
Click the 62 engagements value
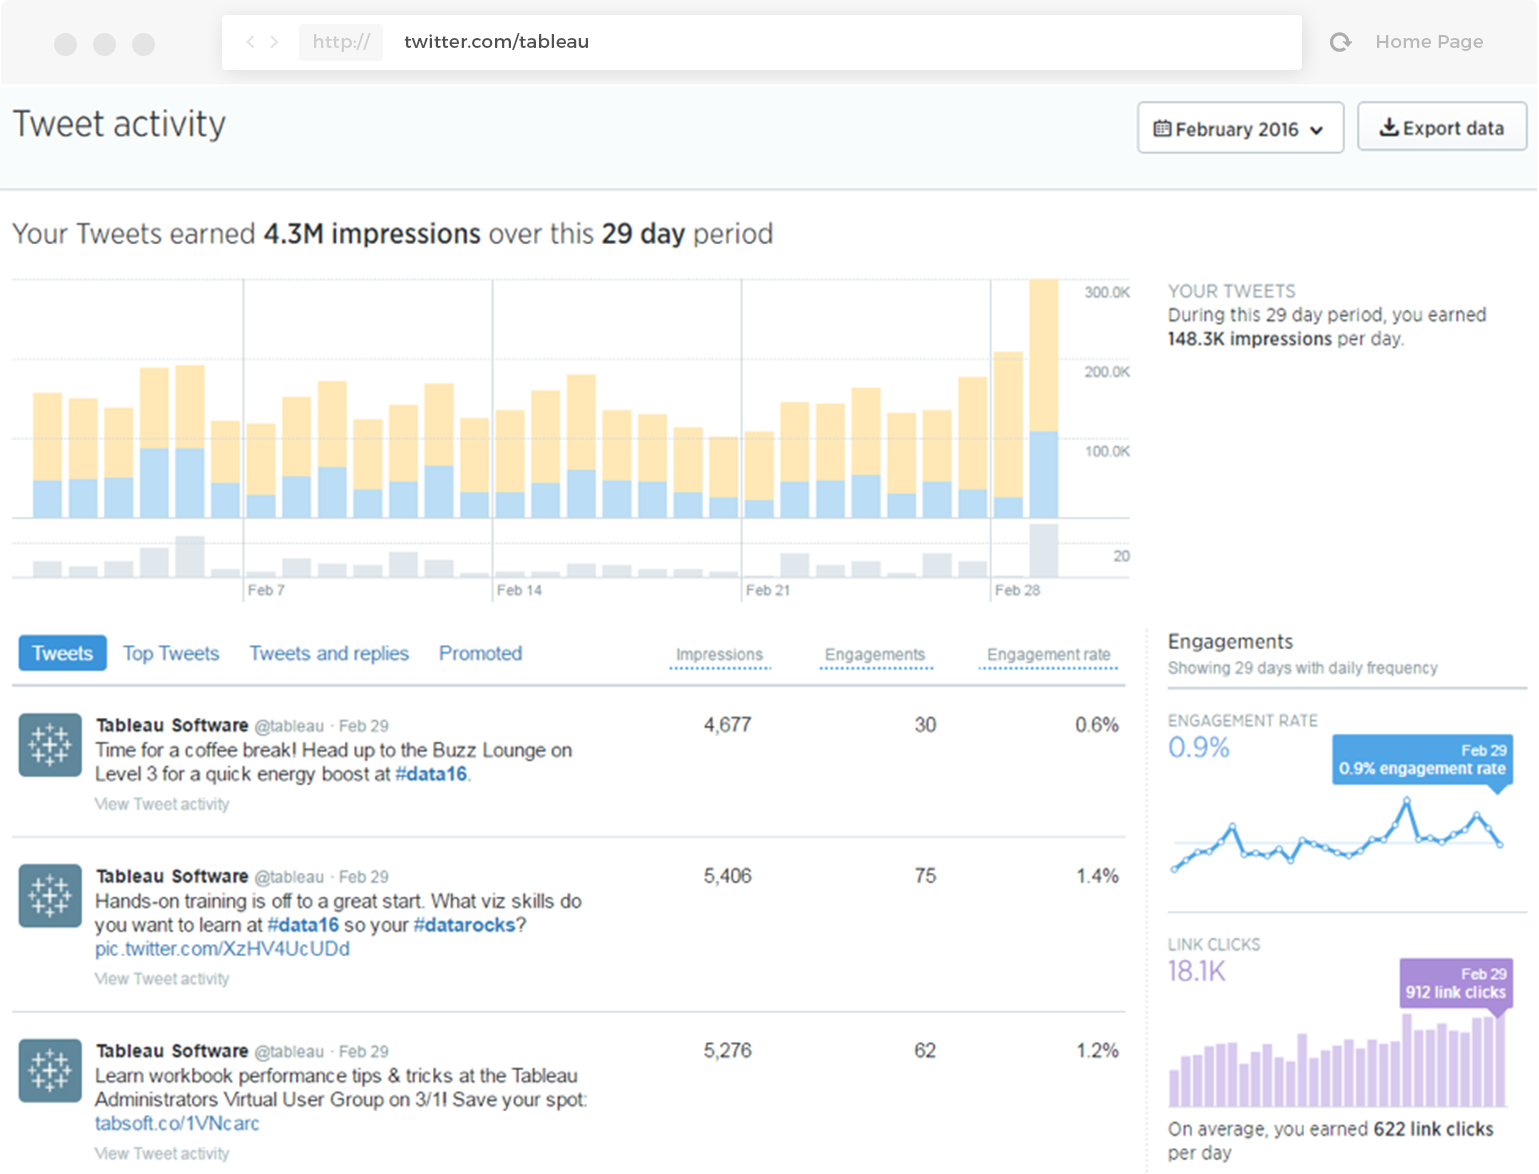pos(925,1051)
